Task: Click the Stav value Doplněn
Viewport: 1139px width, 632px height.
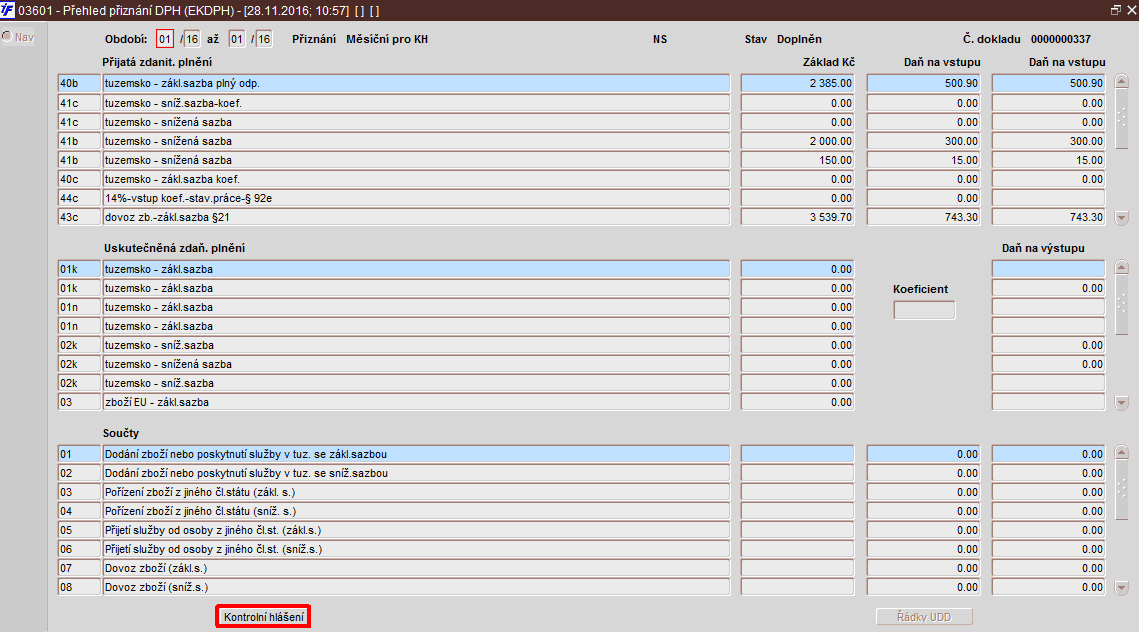Action: click(799, 39)
